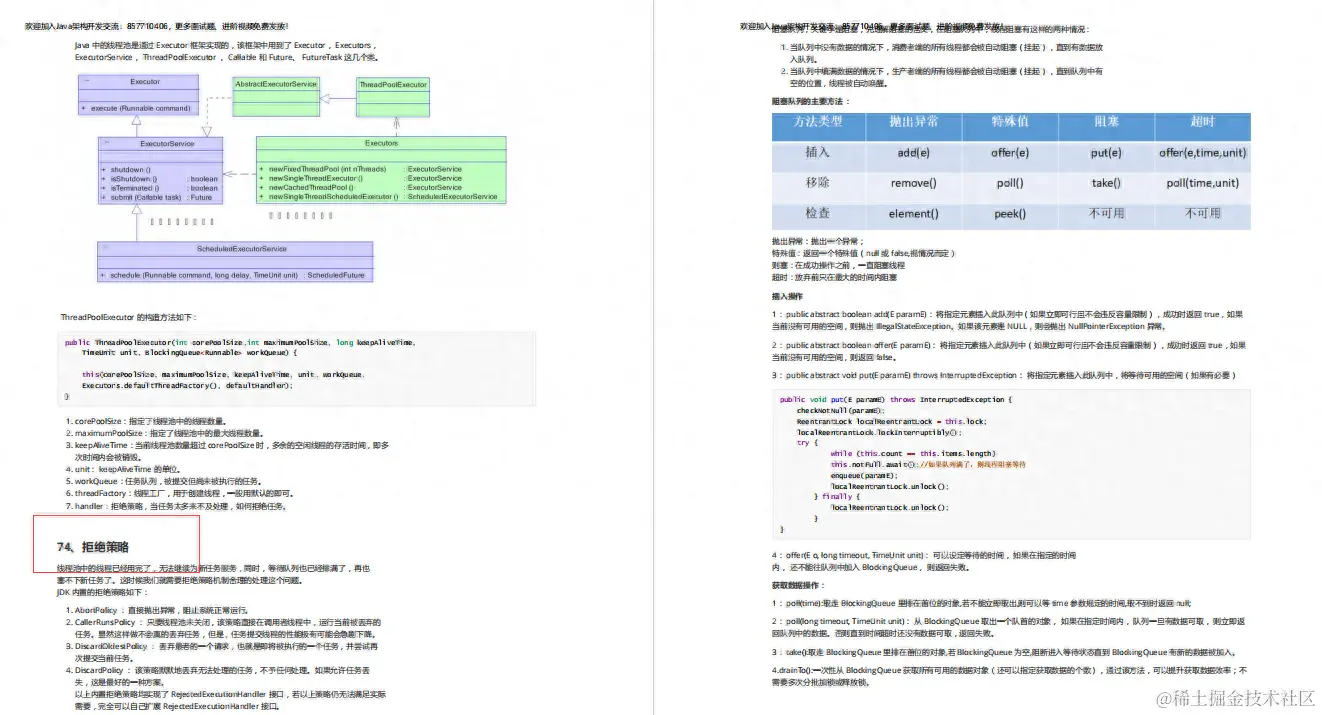
Task: Click 'schedule (Runnable command, long delay...' row
Action: coord(234,275)
